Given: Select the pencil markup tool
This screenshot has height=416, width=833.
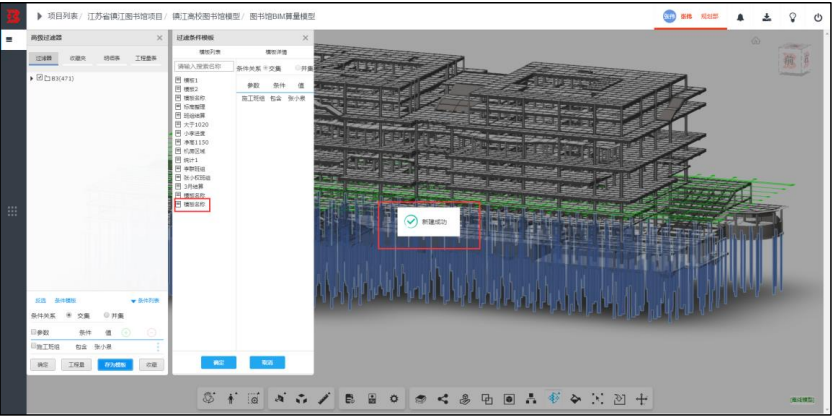Looking at the screenshot, I should (325, 398).
